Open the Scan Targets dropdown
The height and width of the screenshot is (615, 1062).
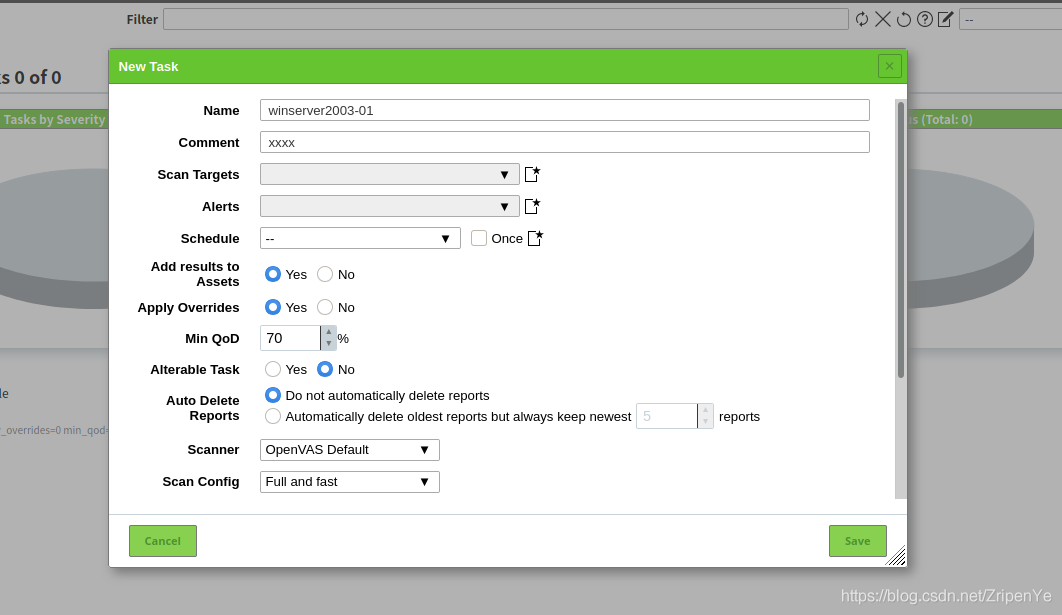tap(389, 174)
